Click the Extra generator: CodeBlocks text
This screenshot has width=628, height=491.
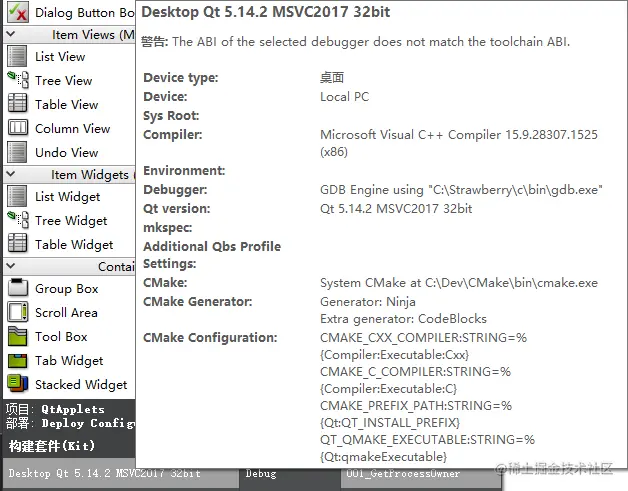pos(403,319)
